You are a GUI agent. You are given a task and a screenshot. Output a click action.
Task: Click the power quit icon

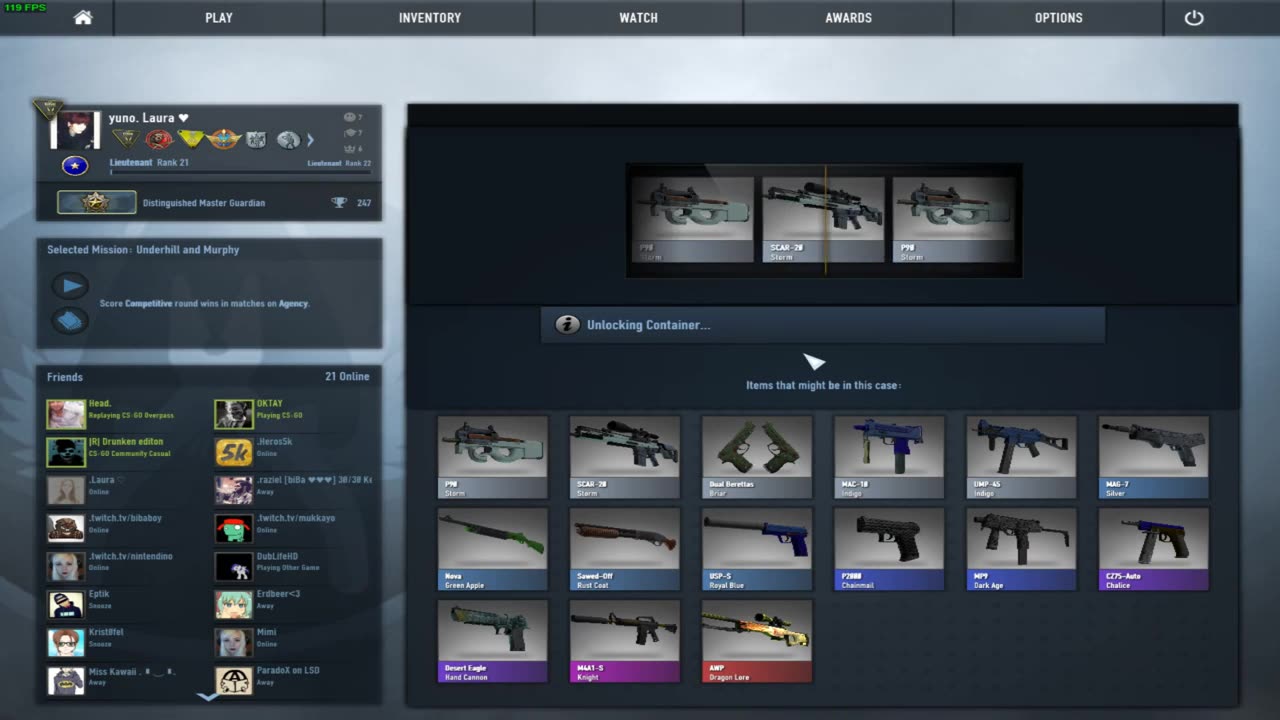[x=1194, y=18]
